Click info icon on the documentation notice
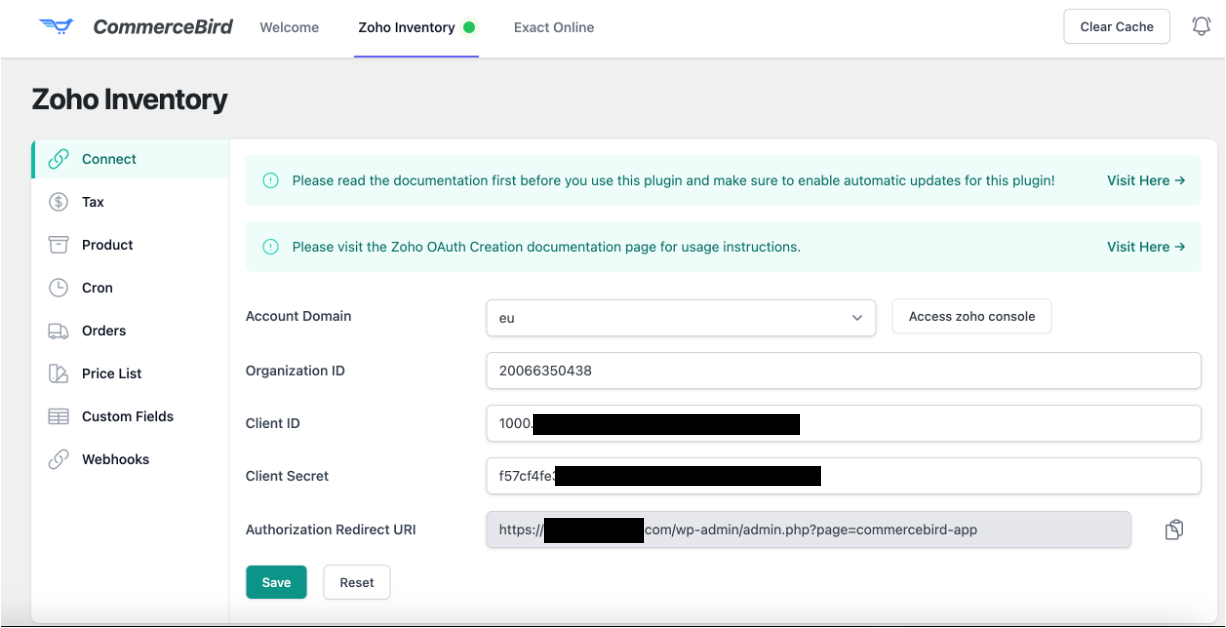Image resolution: width=1226 pixels, height=628 pixels. (x=270, y=181)
